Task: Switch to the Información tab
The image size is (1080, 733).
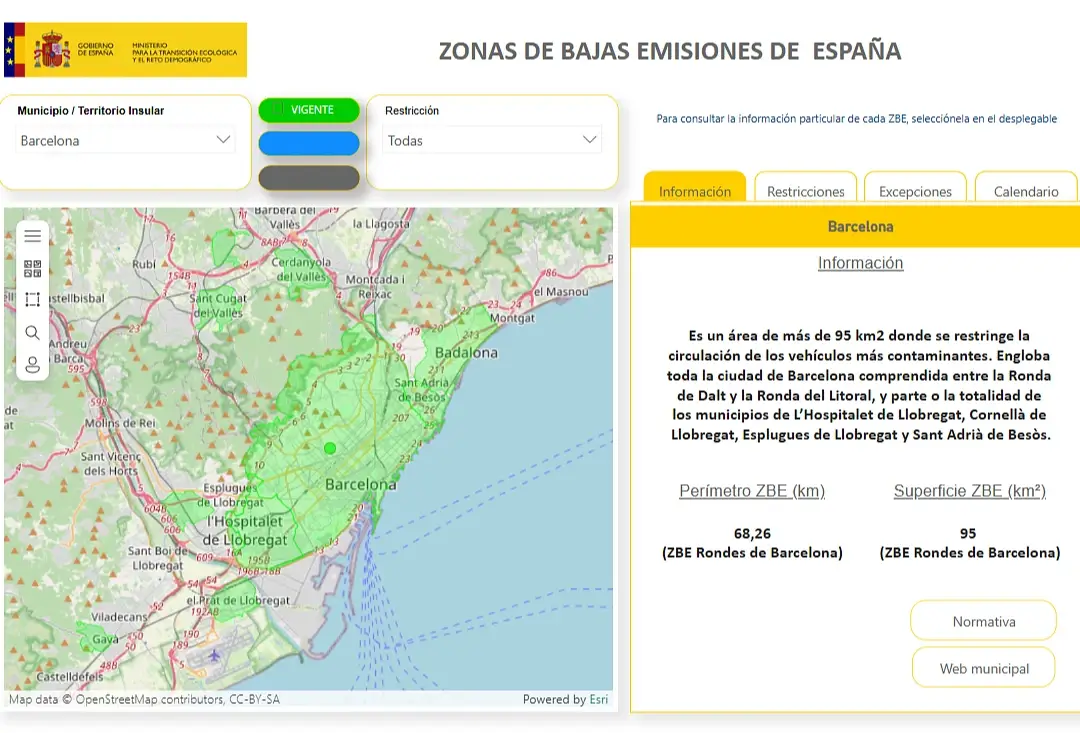Action: pos(695,187)
